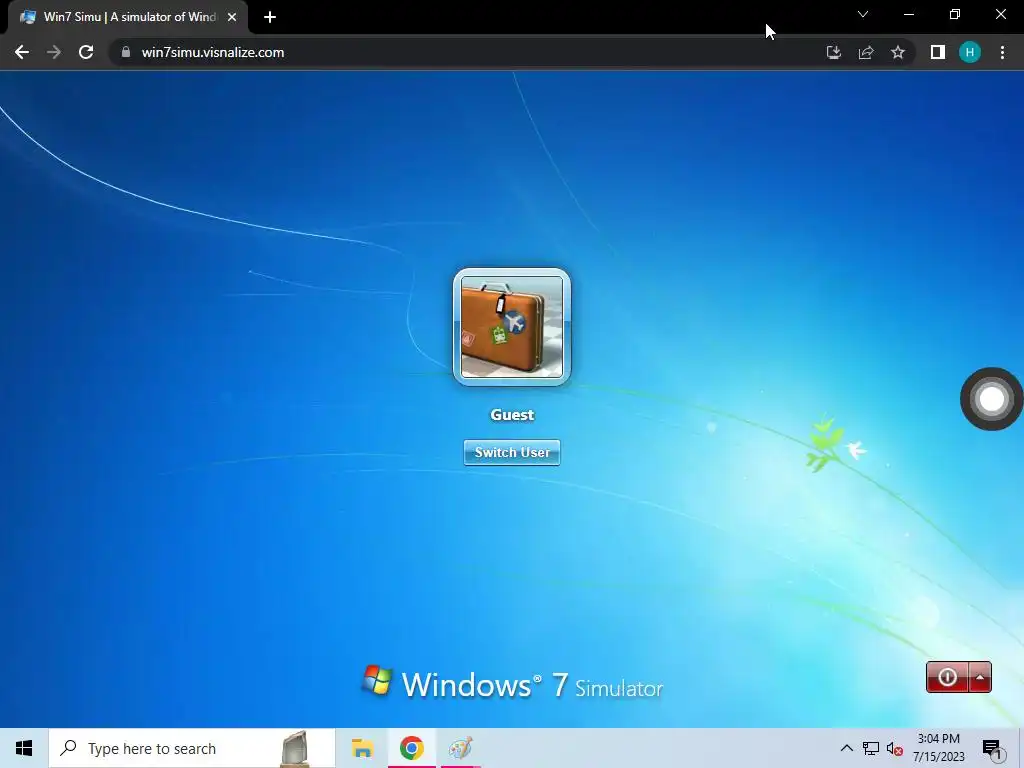Tap the floating round assistive button
The image size is (1024, 768).
pos(991,399)
